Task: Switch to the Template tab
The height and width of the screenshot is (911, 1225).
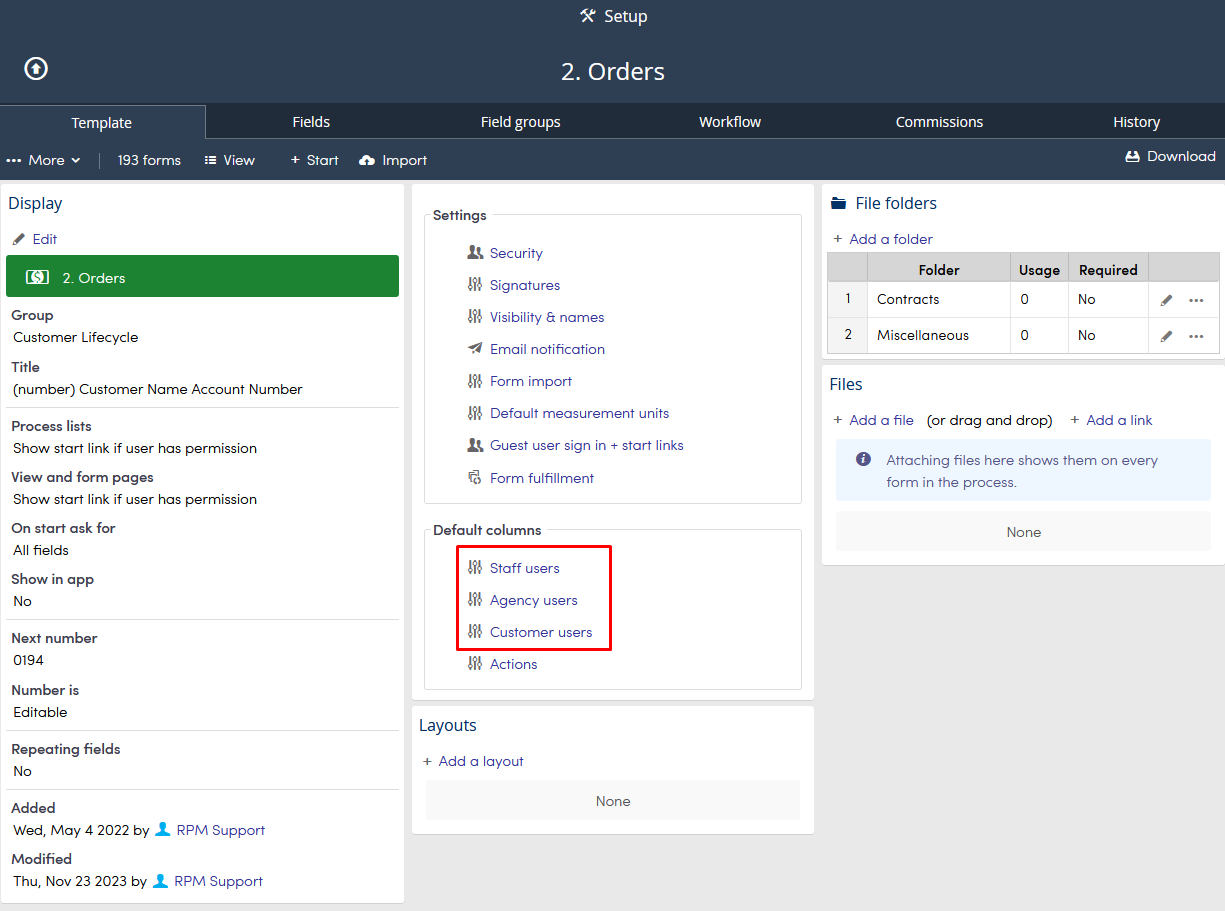Action: click(x=102, y=123)
